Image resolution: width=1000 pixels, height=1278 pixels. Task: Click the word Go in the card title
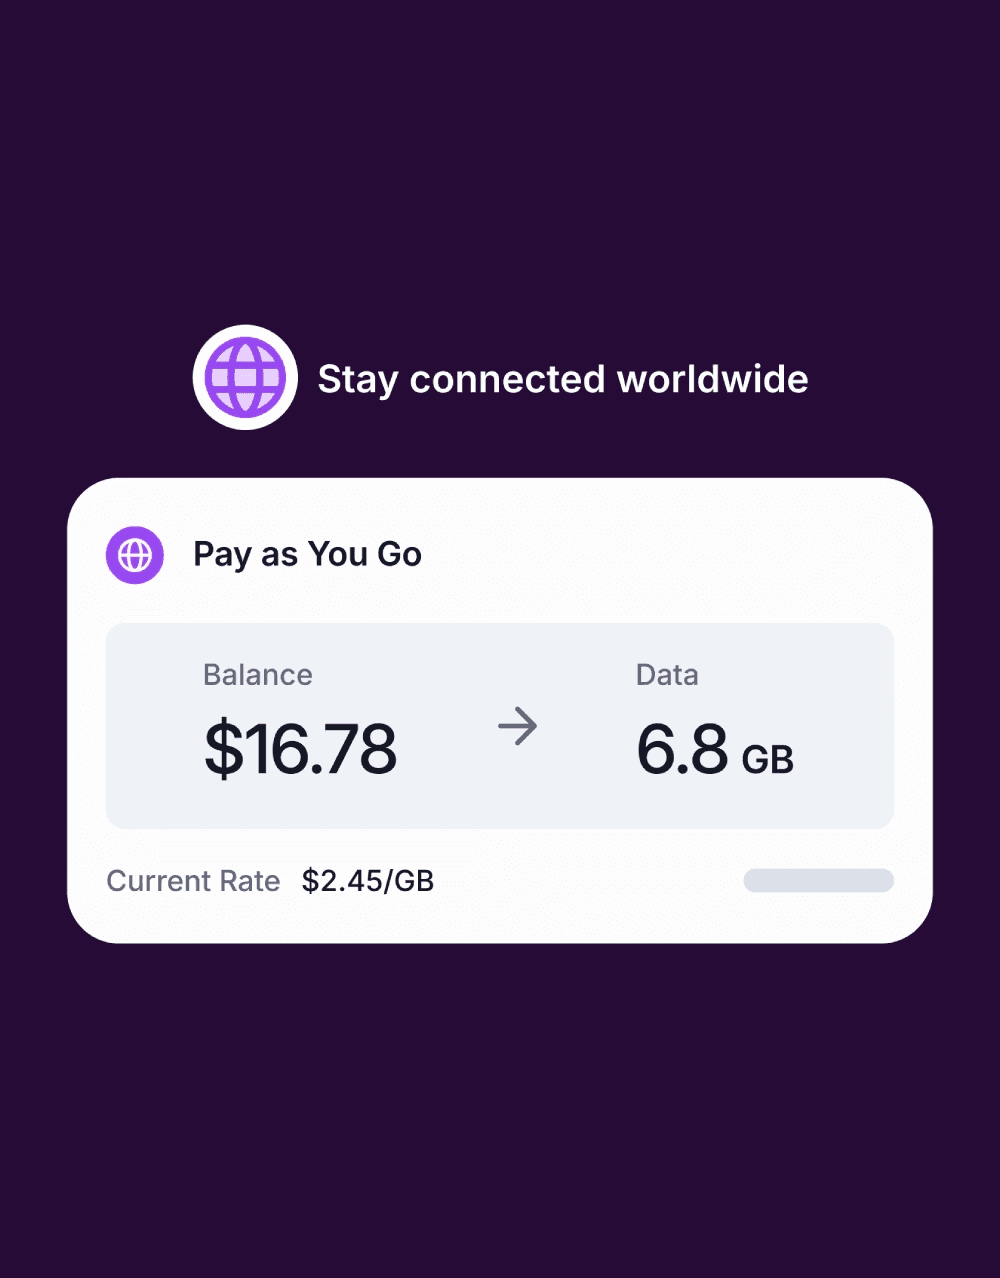tap(399, 554)
